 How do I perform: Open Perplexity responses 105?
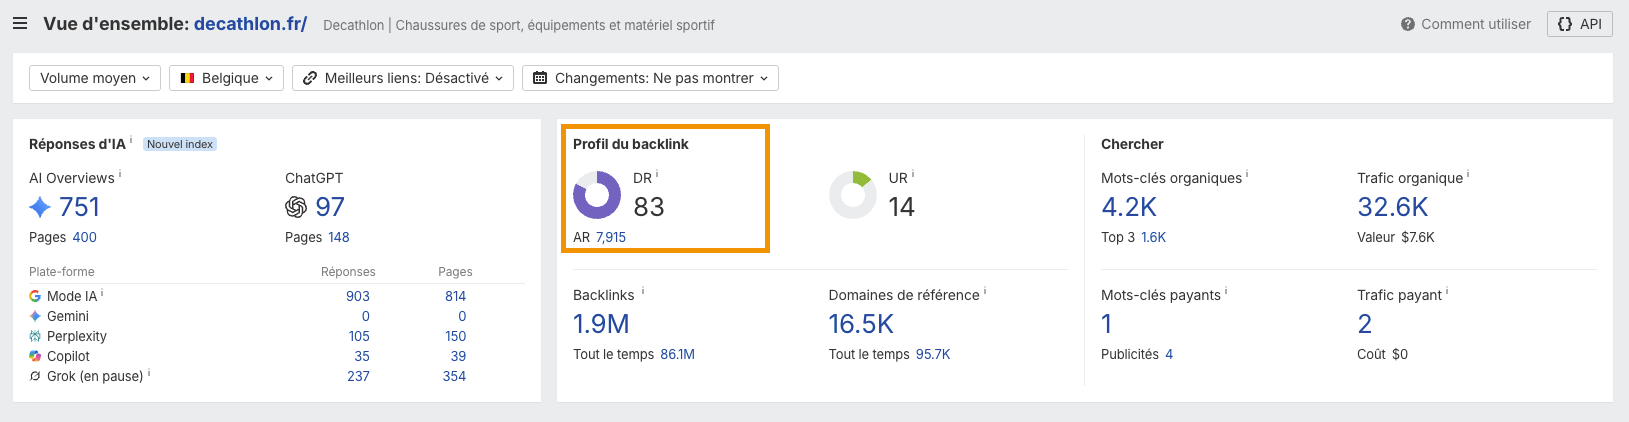click(359, 336)
